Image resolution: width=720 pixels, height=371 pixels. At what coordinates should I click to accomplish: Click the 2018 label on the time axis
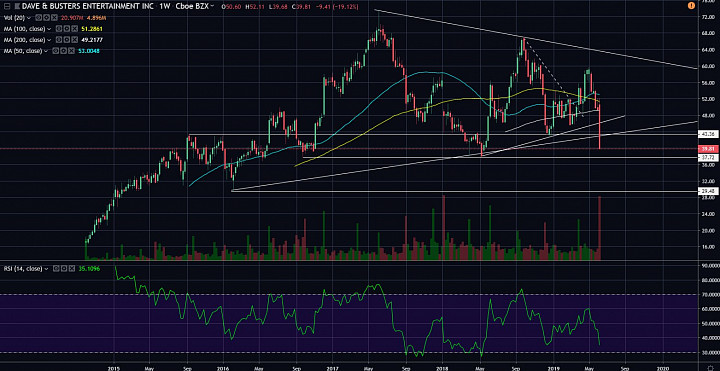[x=443, y=368]
